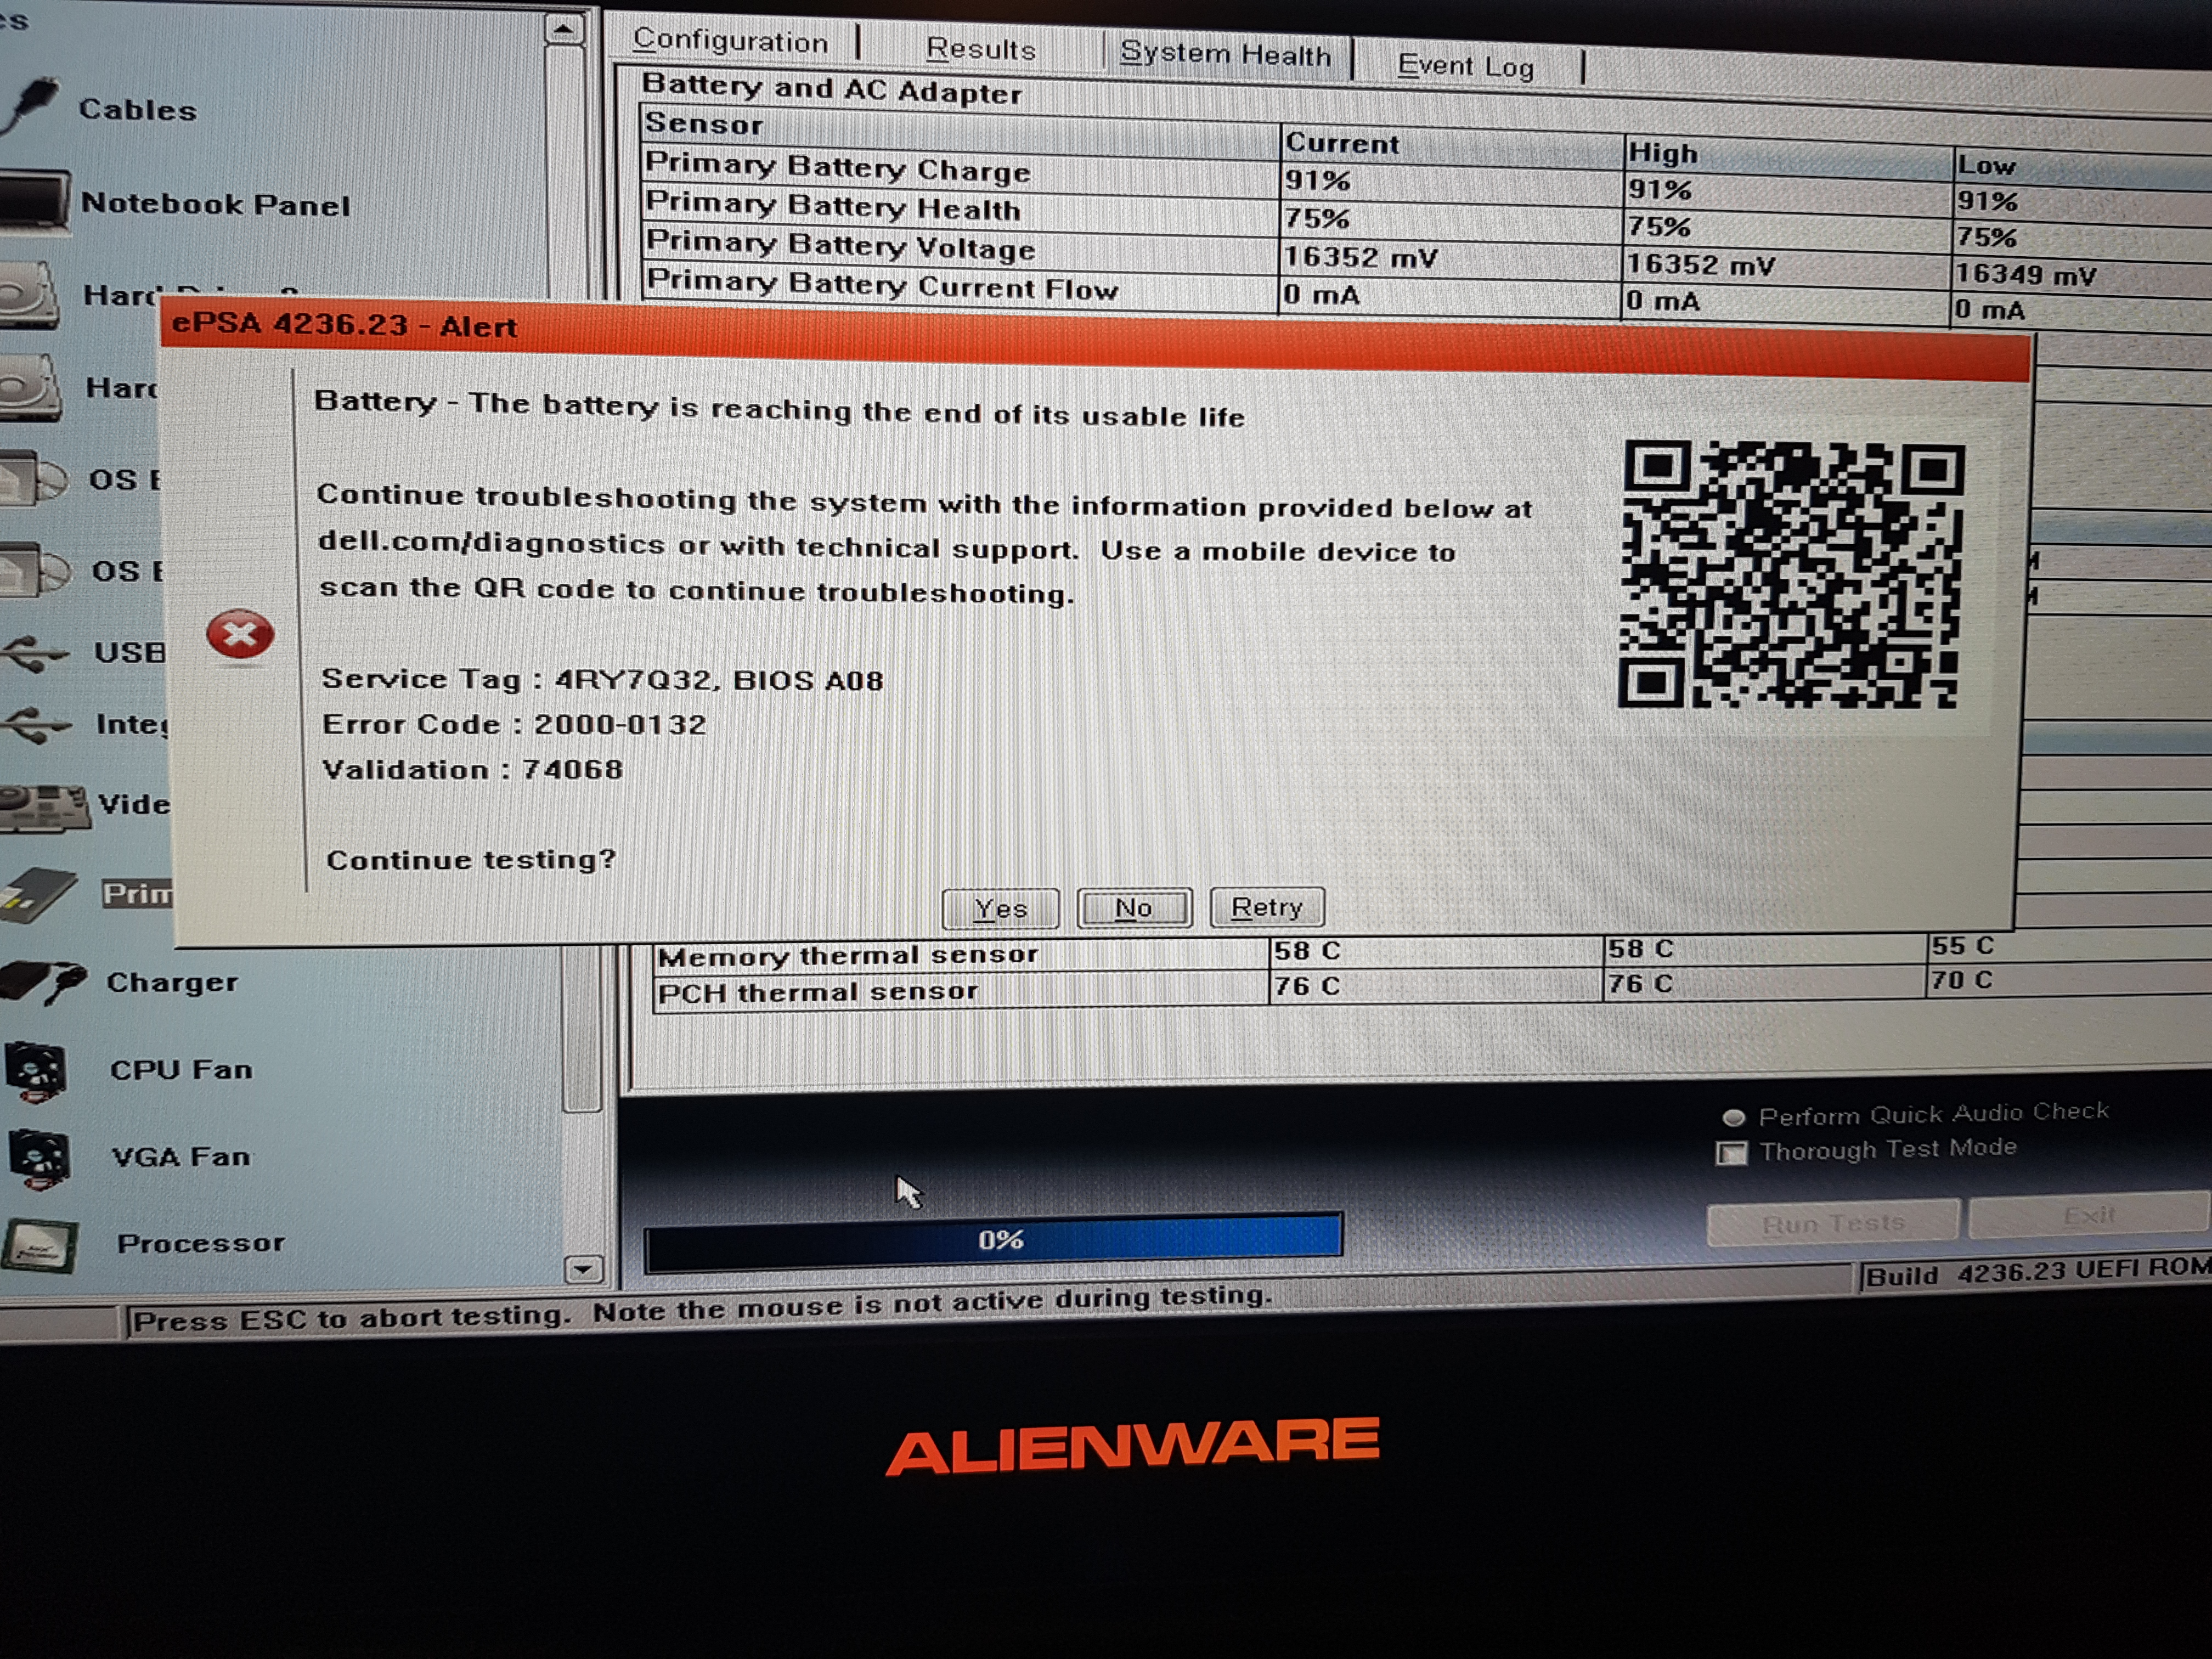Screen dimensions: 2212x1659
Task: Open the Configuration tab
Action: point(731,41)
